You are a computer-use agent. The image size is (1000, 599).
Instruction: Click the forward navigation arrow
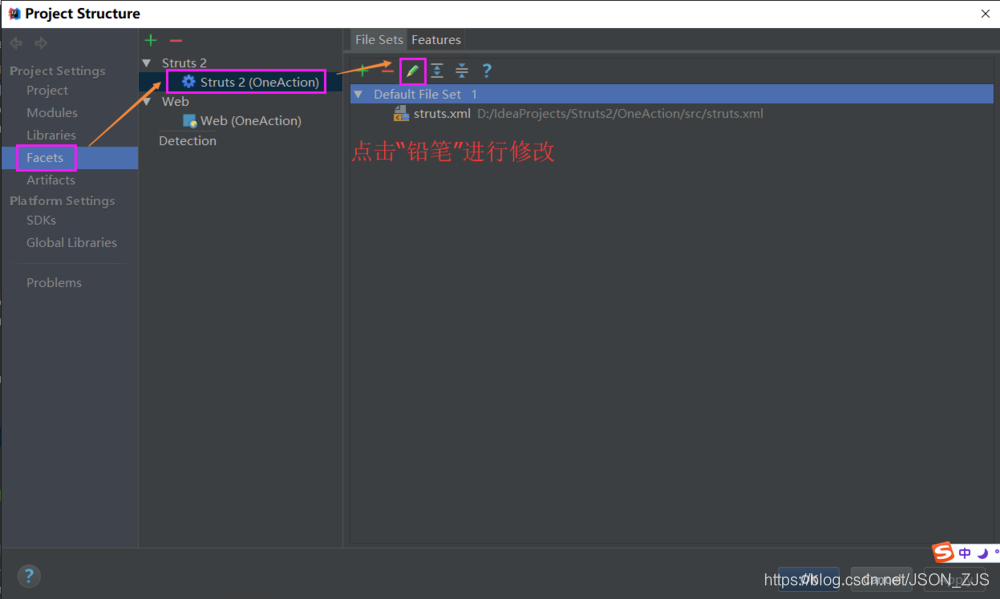pos(41,43)
